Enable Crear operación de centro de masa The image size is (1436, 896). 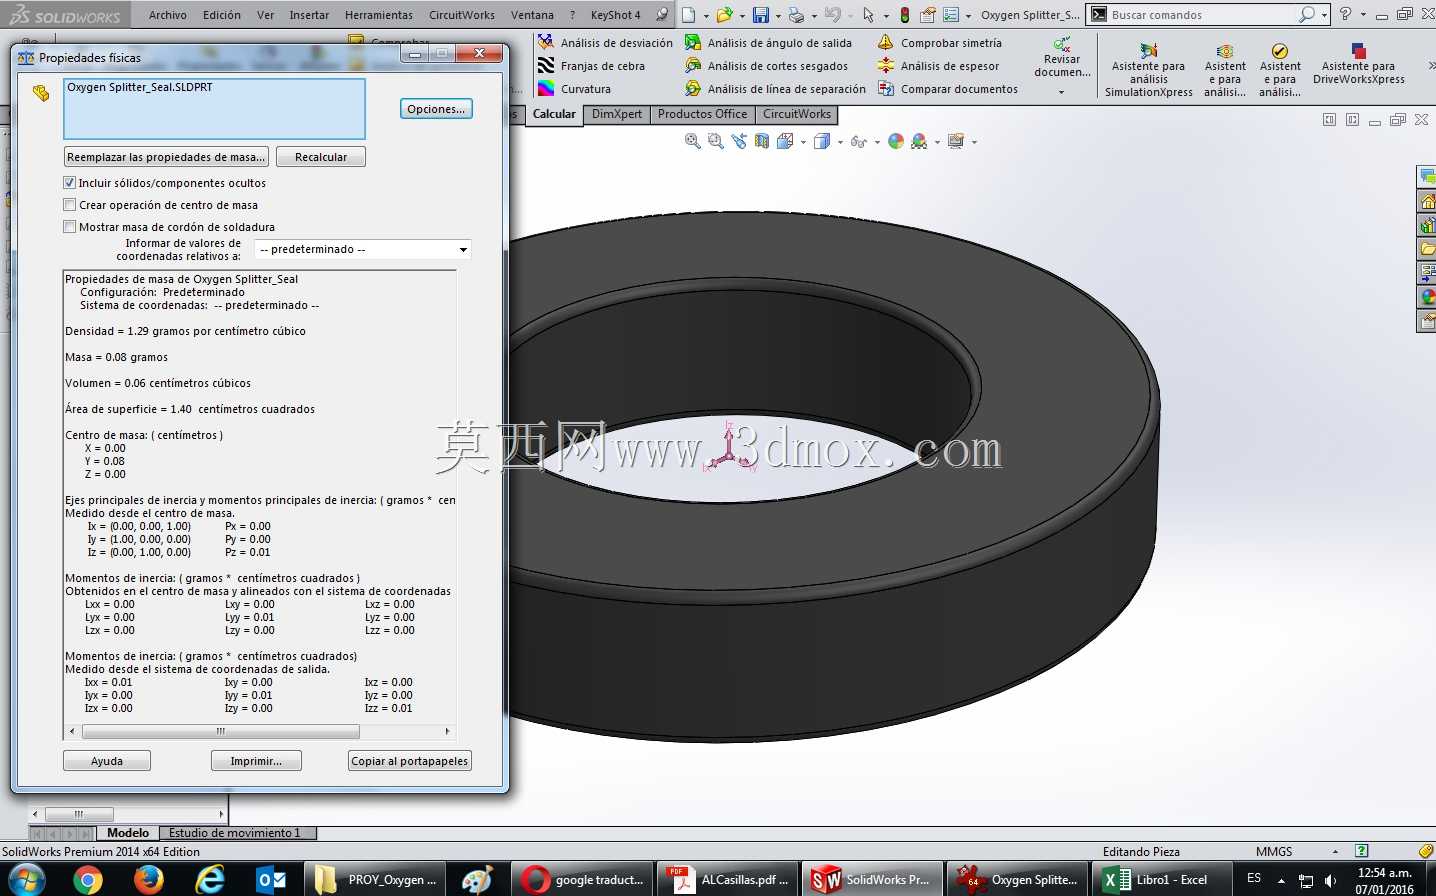click(x=69, y=205)
